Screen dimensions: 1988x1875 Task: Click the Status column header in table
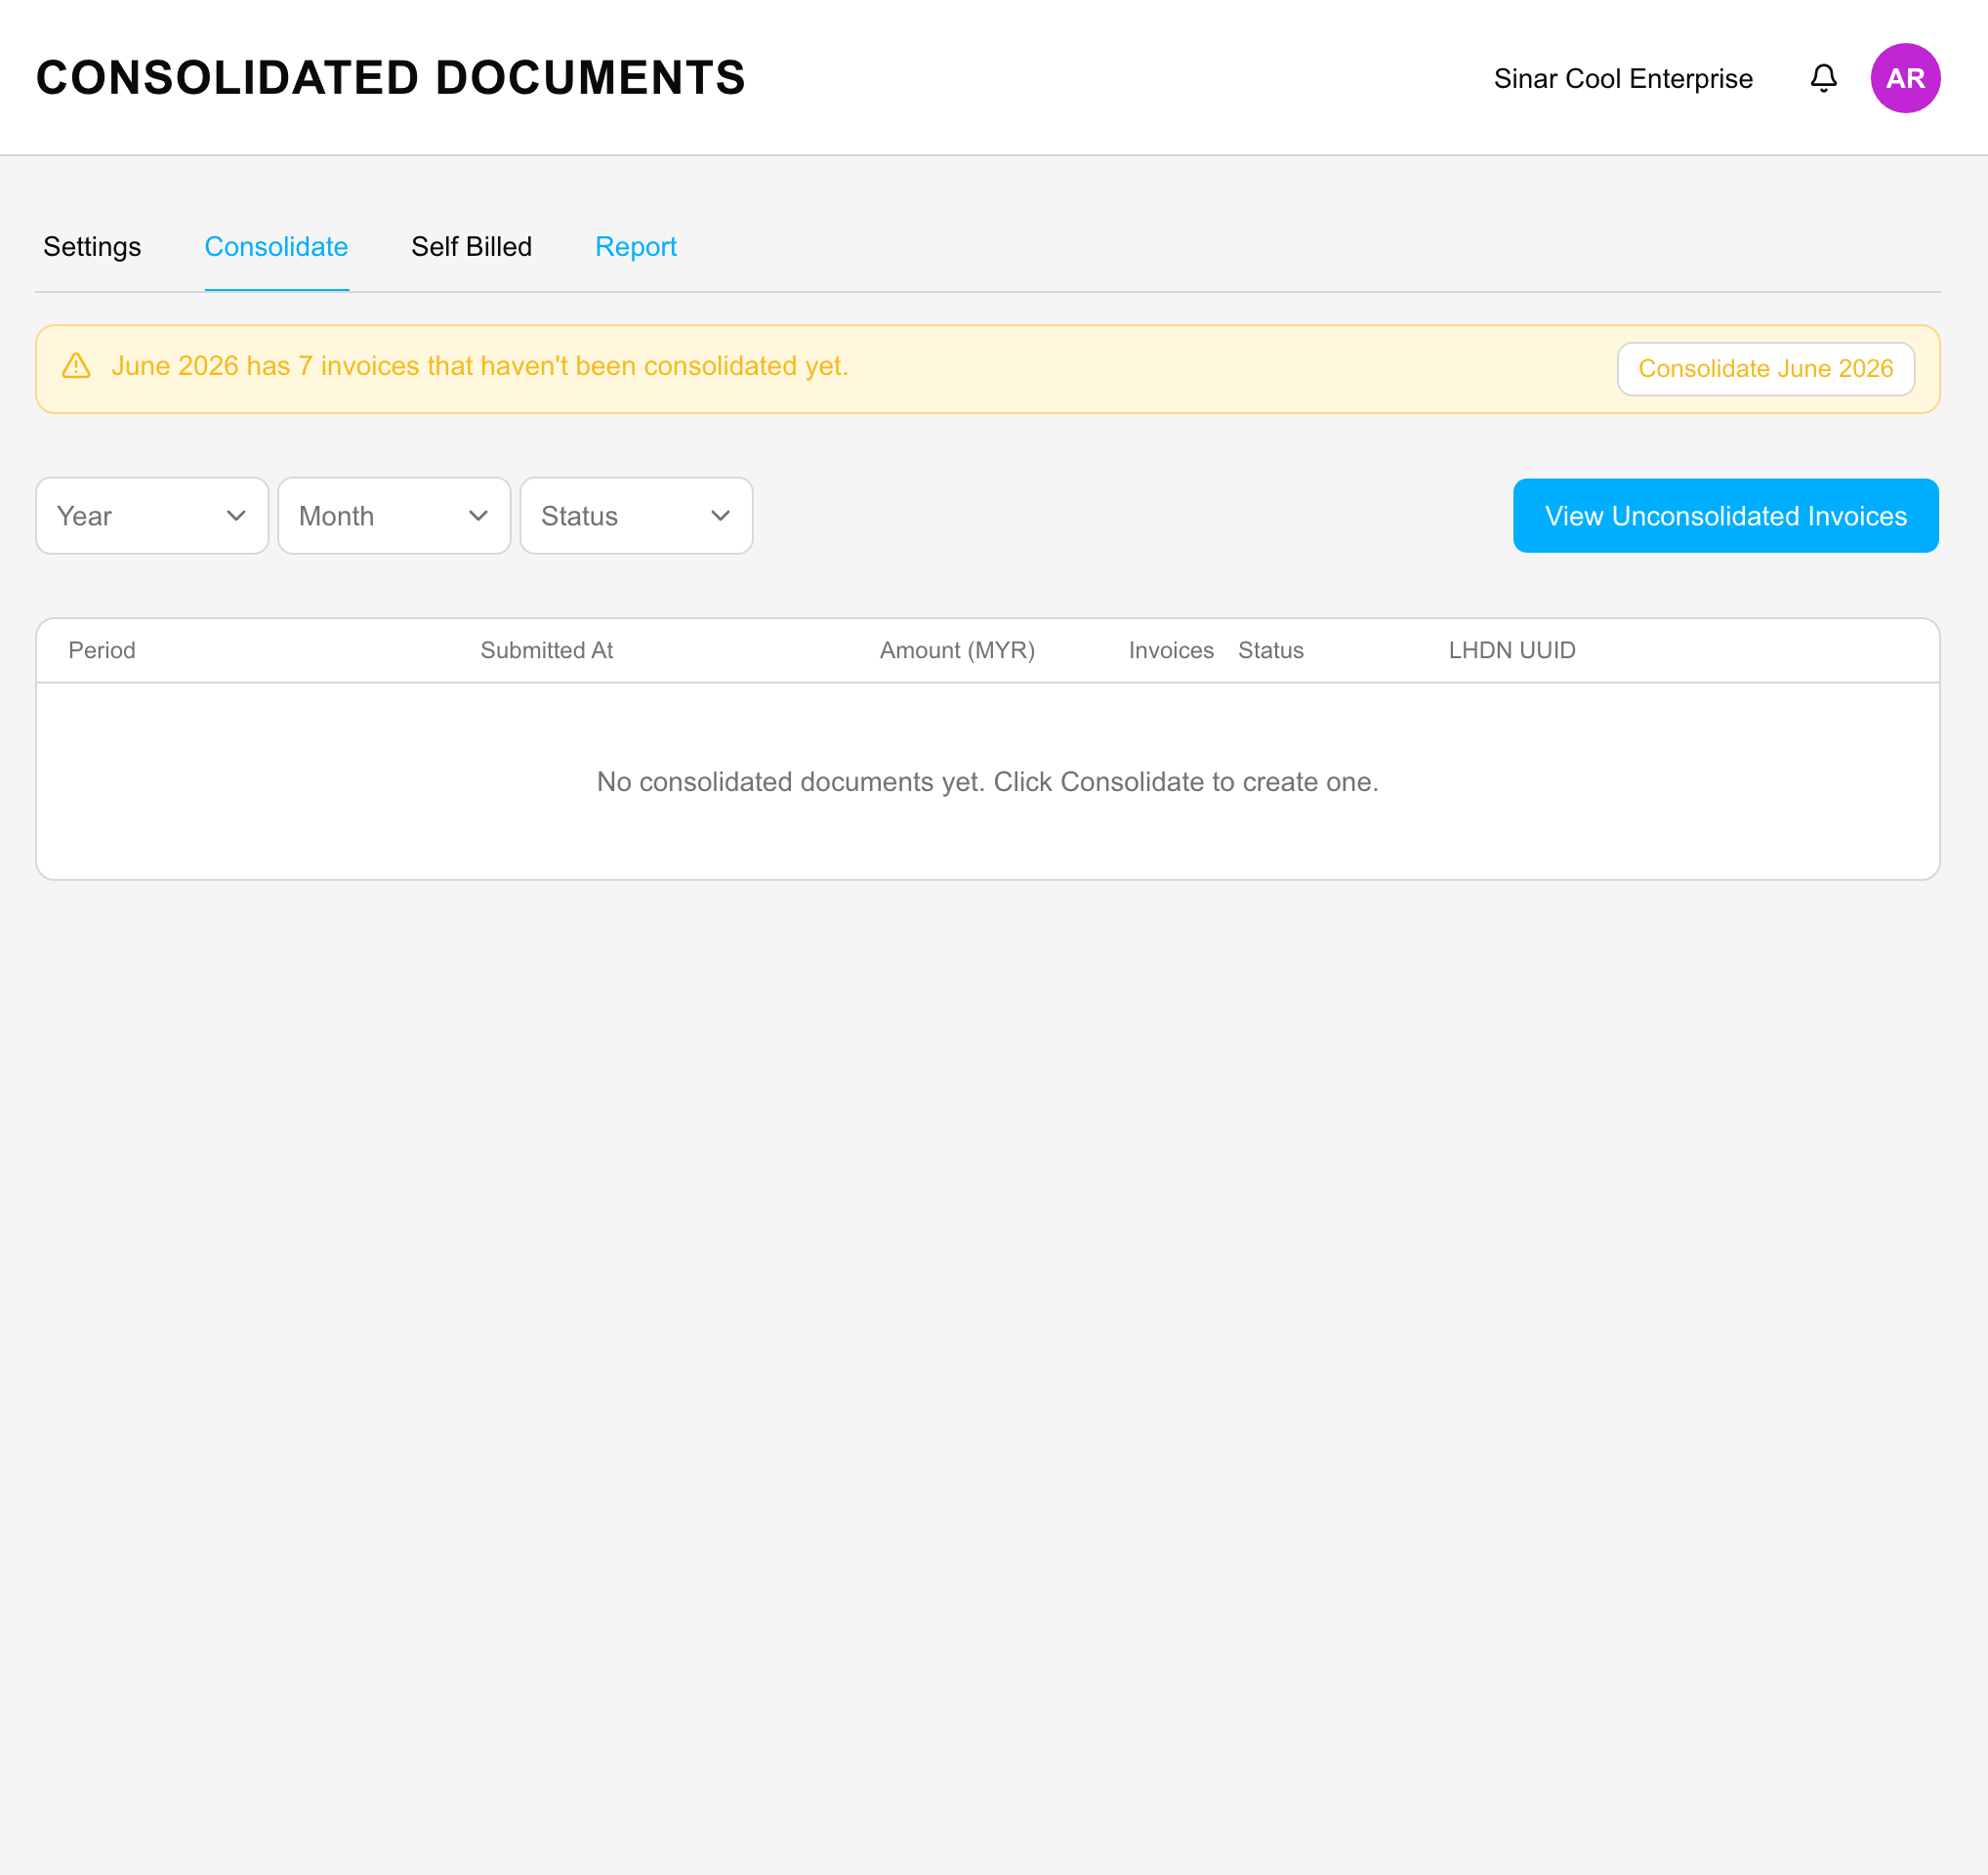[x=1270, y=651]
